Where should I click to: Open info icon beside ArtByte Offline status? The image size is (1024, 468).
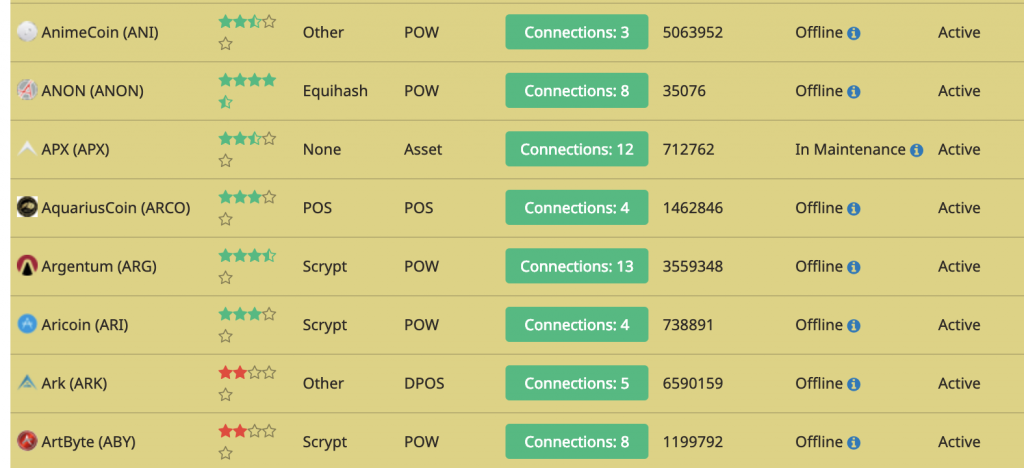pos(854,443)
